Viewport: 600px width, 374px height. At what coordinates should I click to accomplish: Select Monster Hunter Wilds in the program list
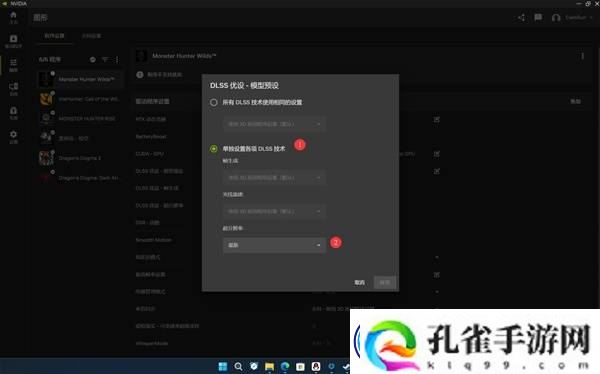80,79
